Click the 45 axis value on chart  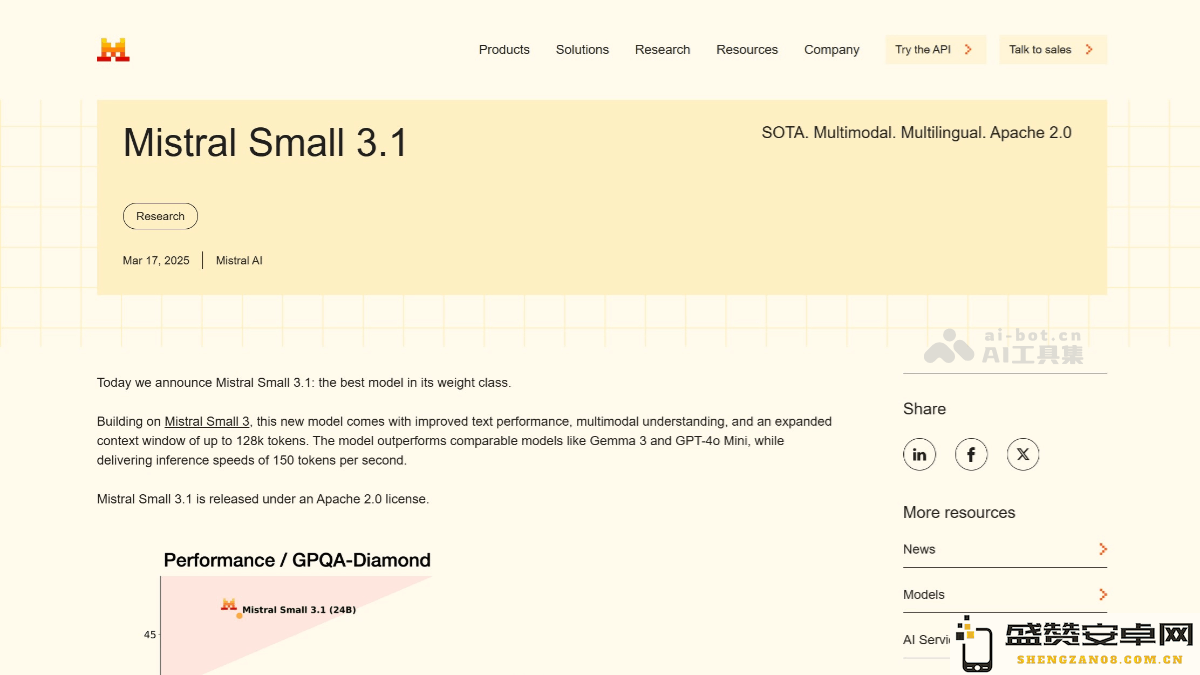(x=150, y=634)
